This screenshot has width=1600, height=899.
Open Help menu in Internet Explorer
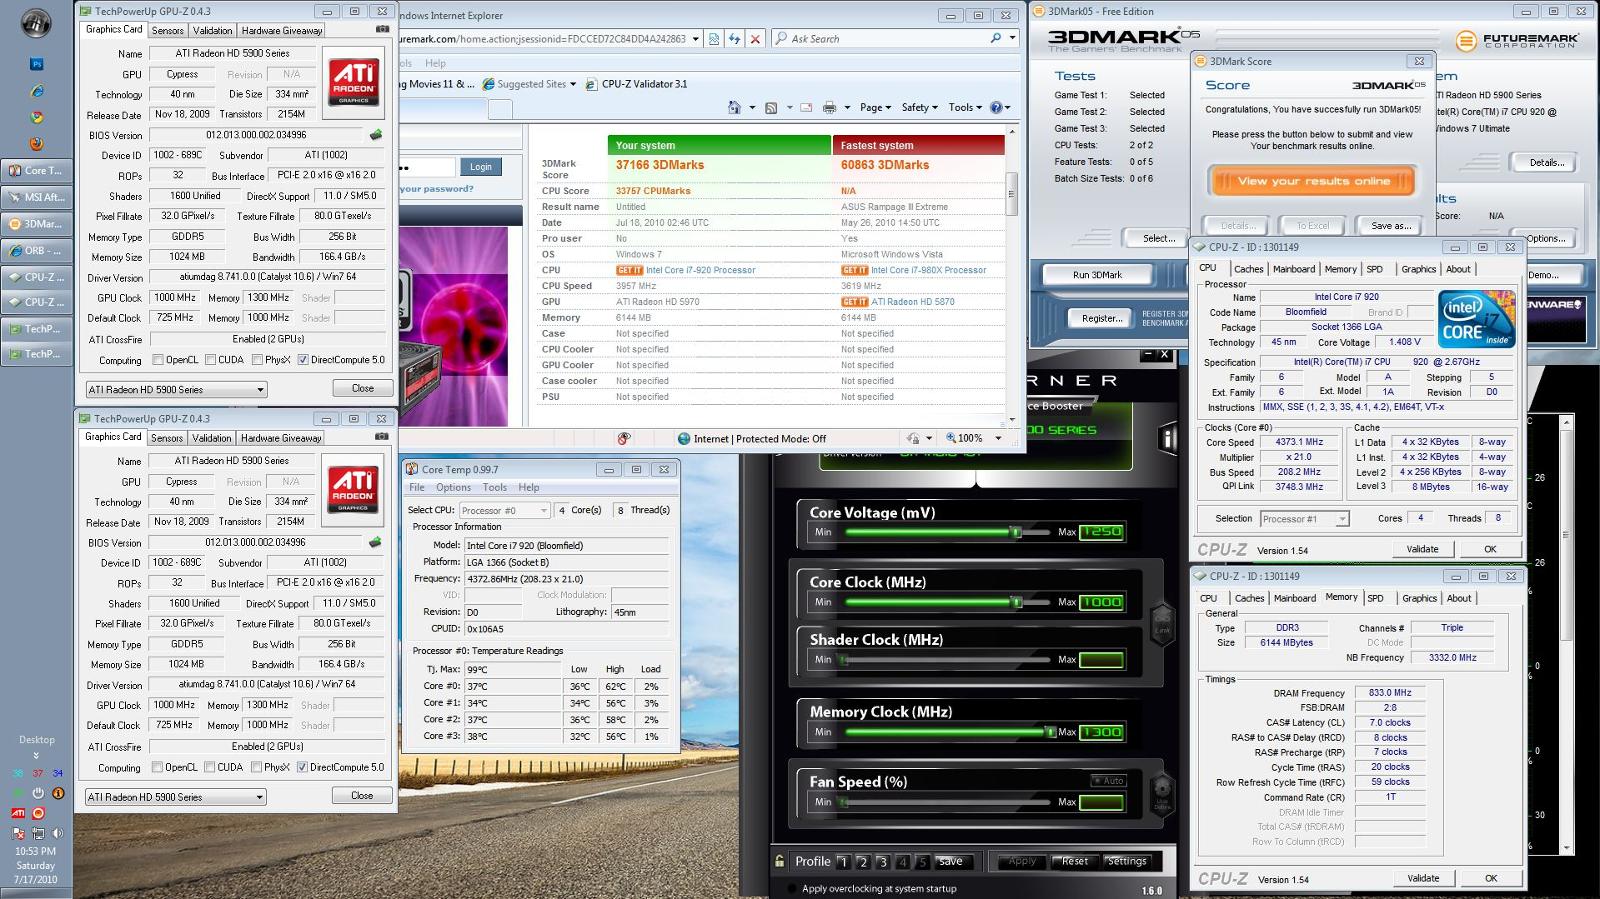point(435,62)
